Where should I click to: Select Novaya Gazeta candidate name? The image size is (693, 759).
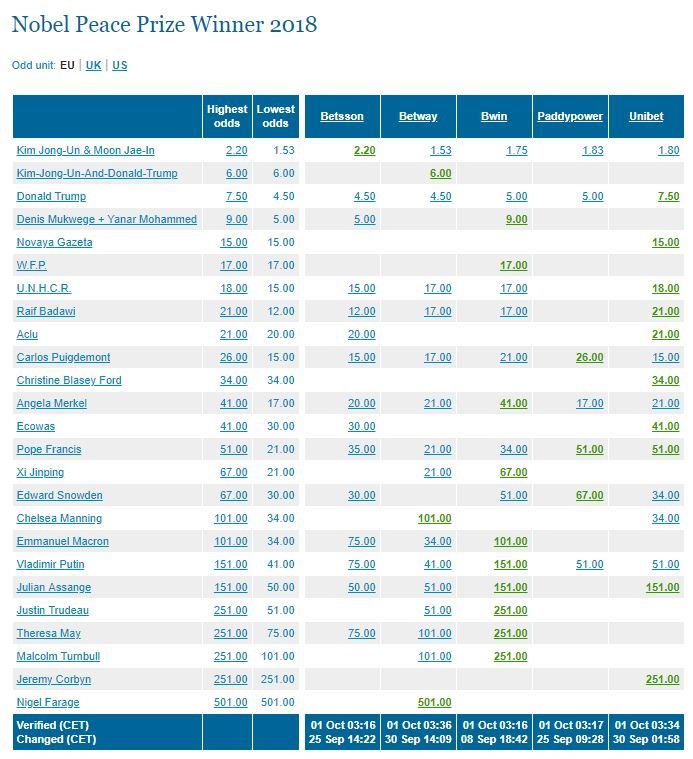(54, 243)
